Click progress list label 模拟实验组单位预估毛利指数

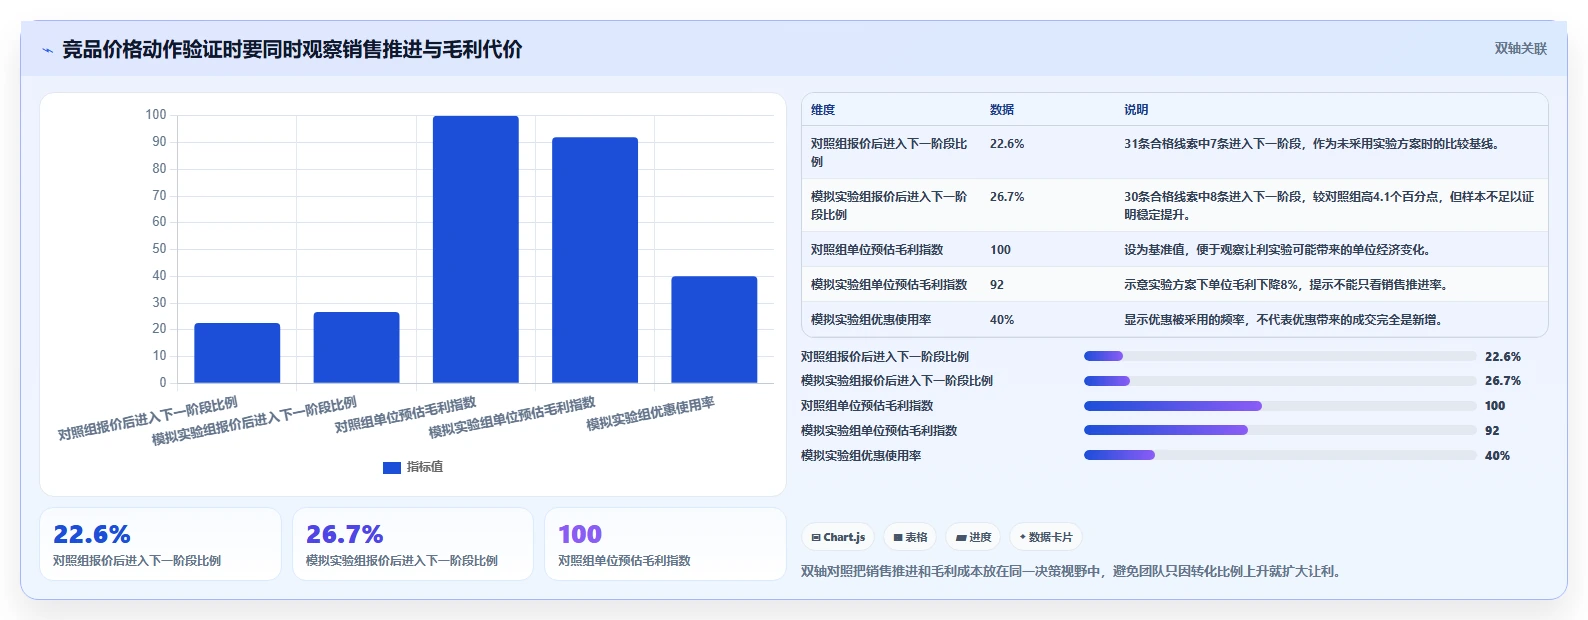879,431
